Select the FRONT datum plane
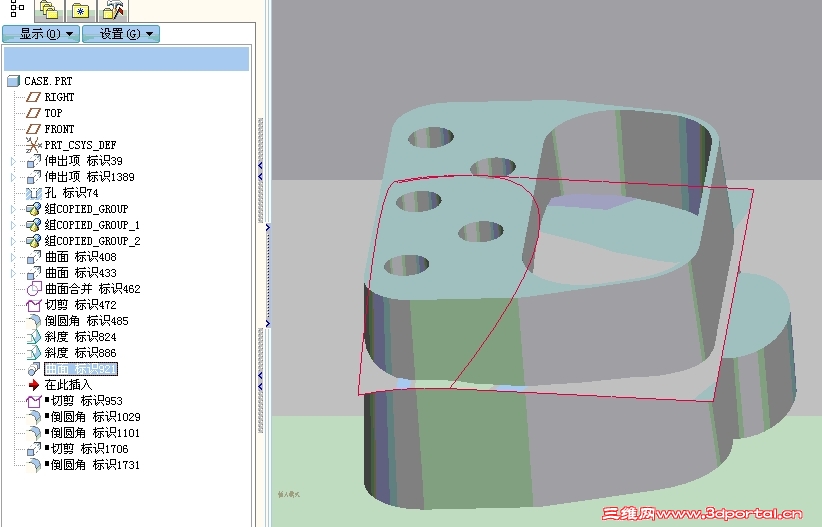Screen dimensions: 822x527 tap(59, 129)
